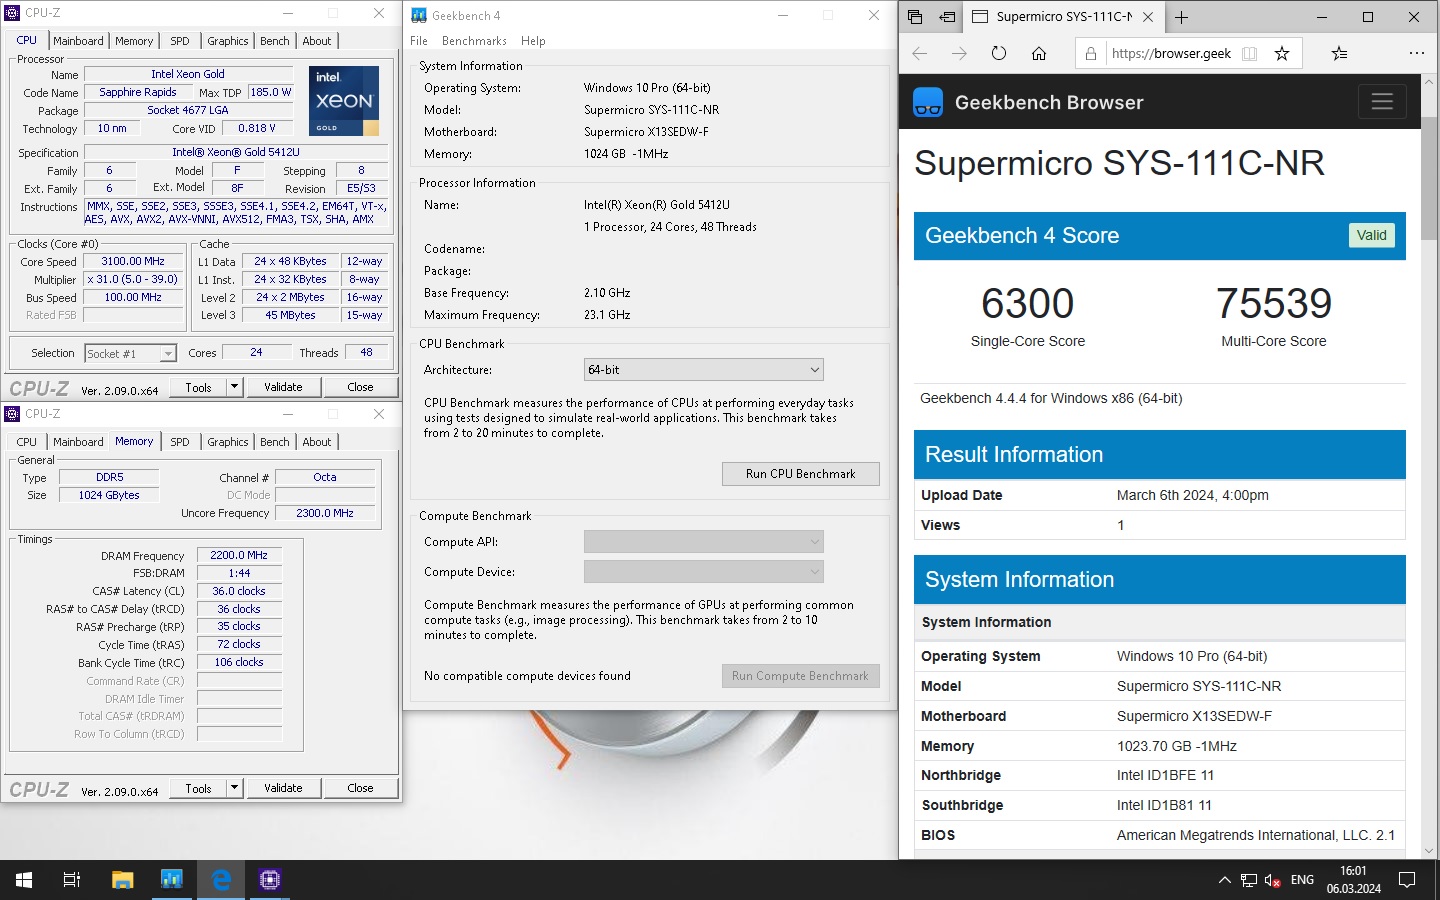Screen dimensions: 1440x900
Task: Click set these tabs aside icon
Action: [947, 17]
